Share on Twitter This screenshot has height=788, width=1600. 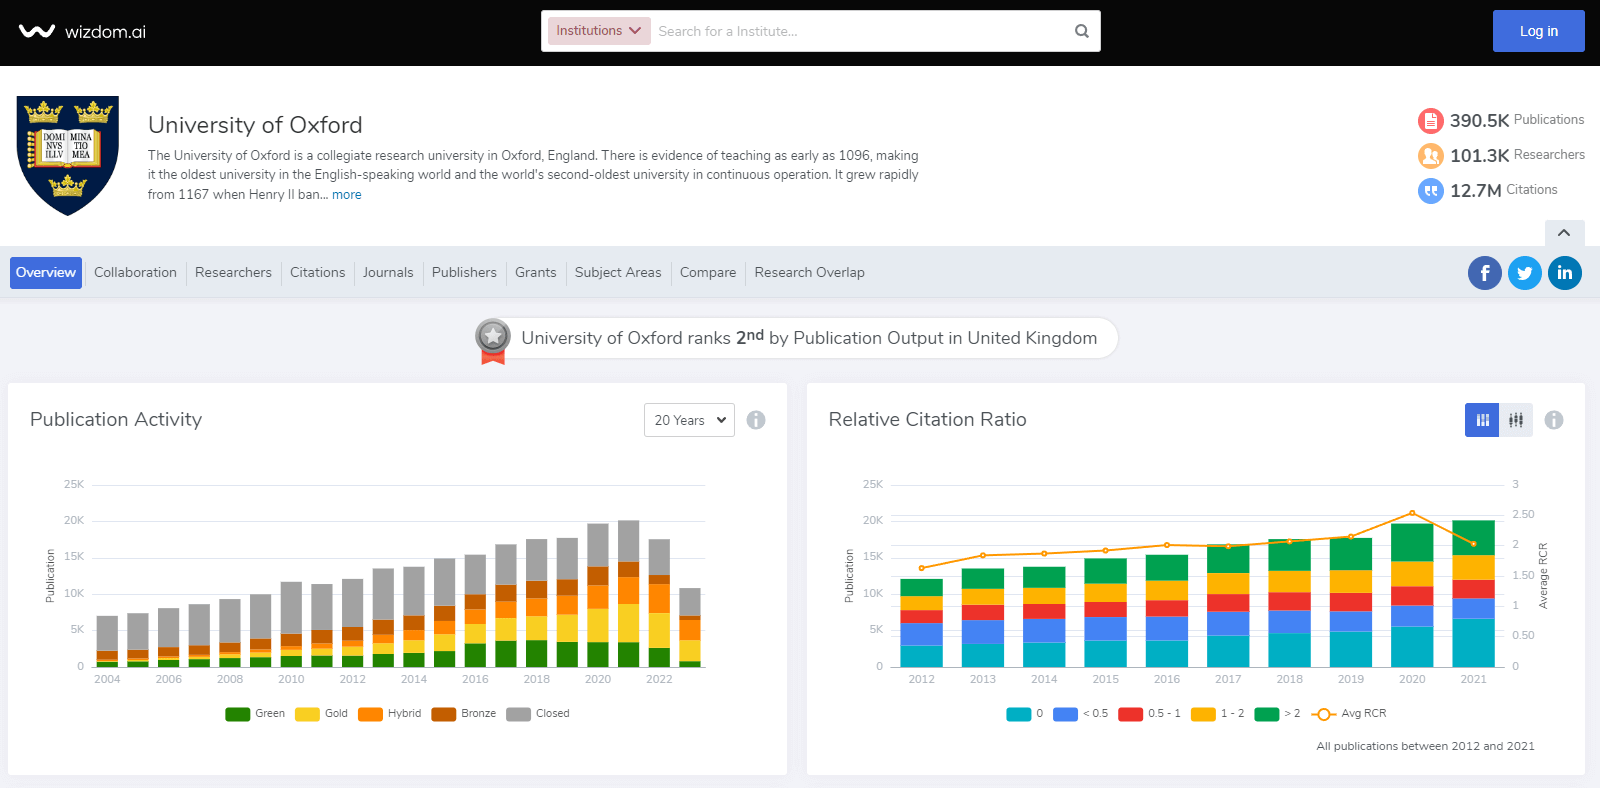(1525, 273)
